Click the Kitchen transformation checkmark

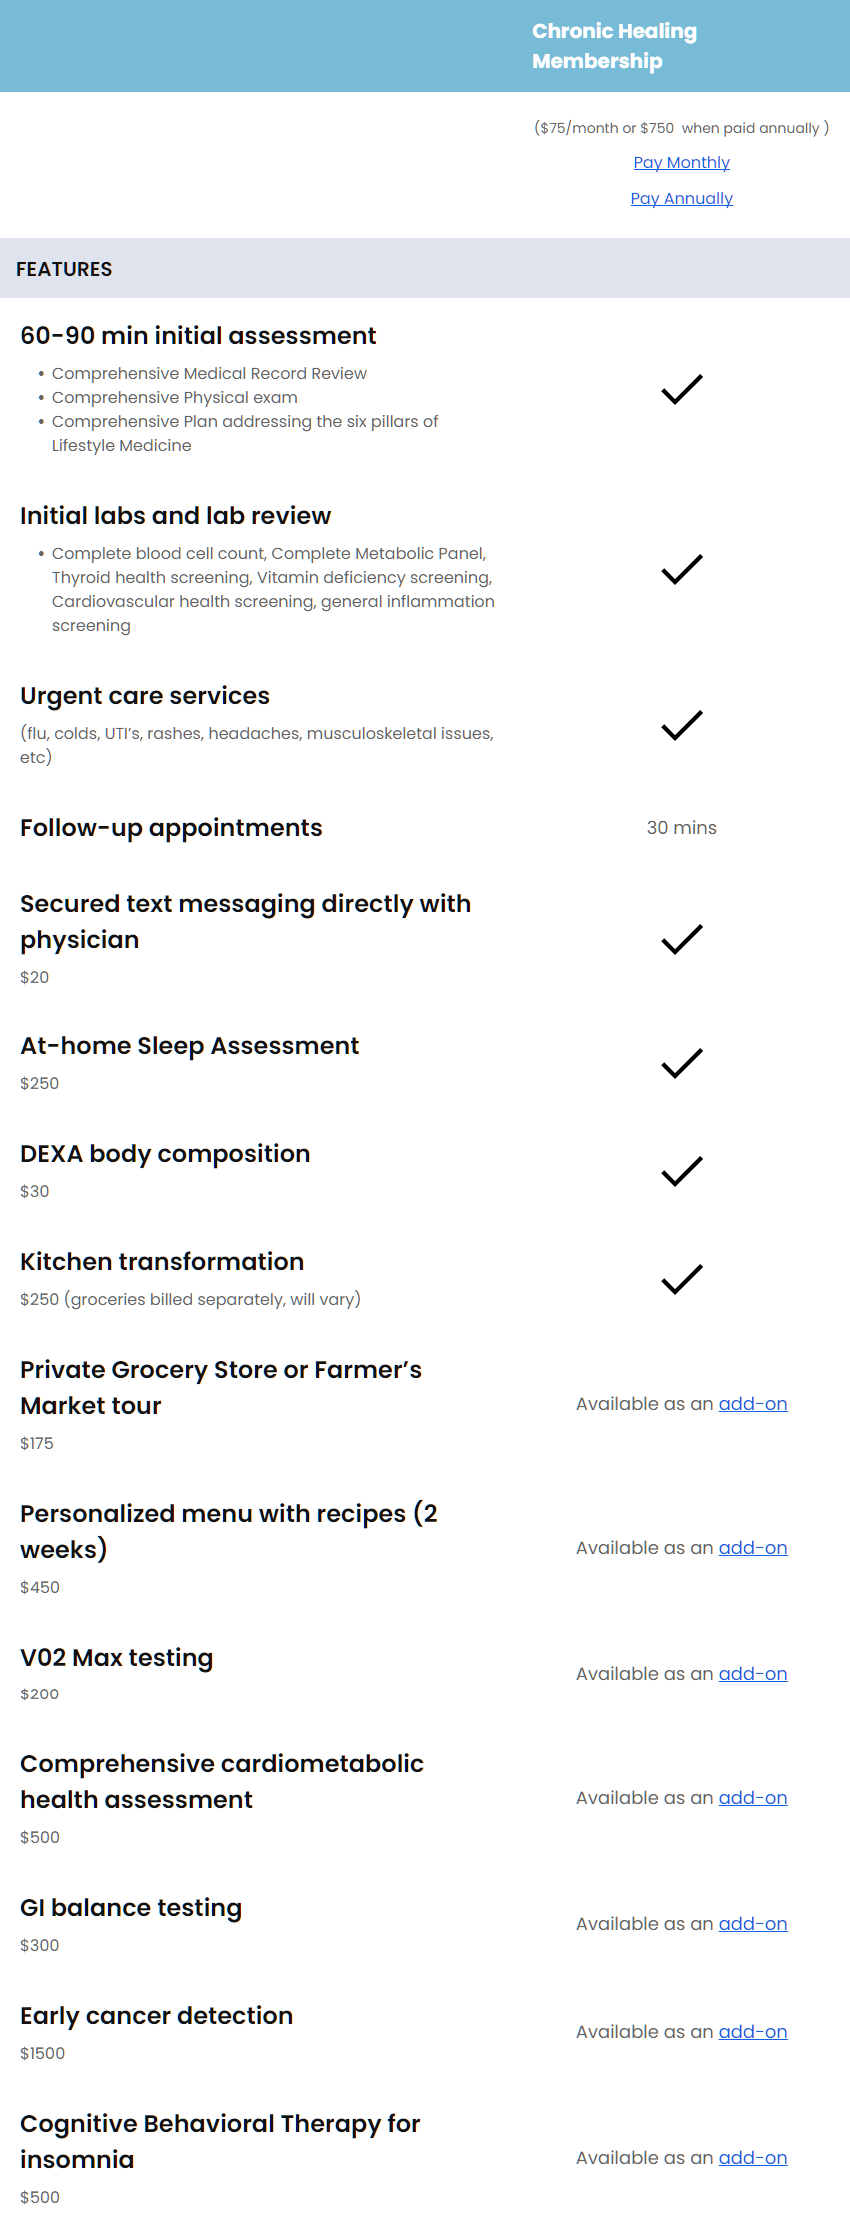[682, 1279]
